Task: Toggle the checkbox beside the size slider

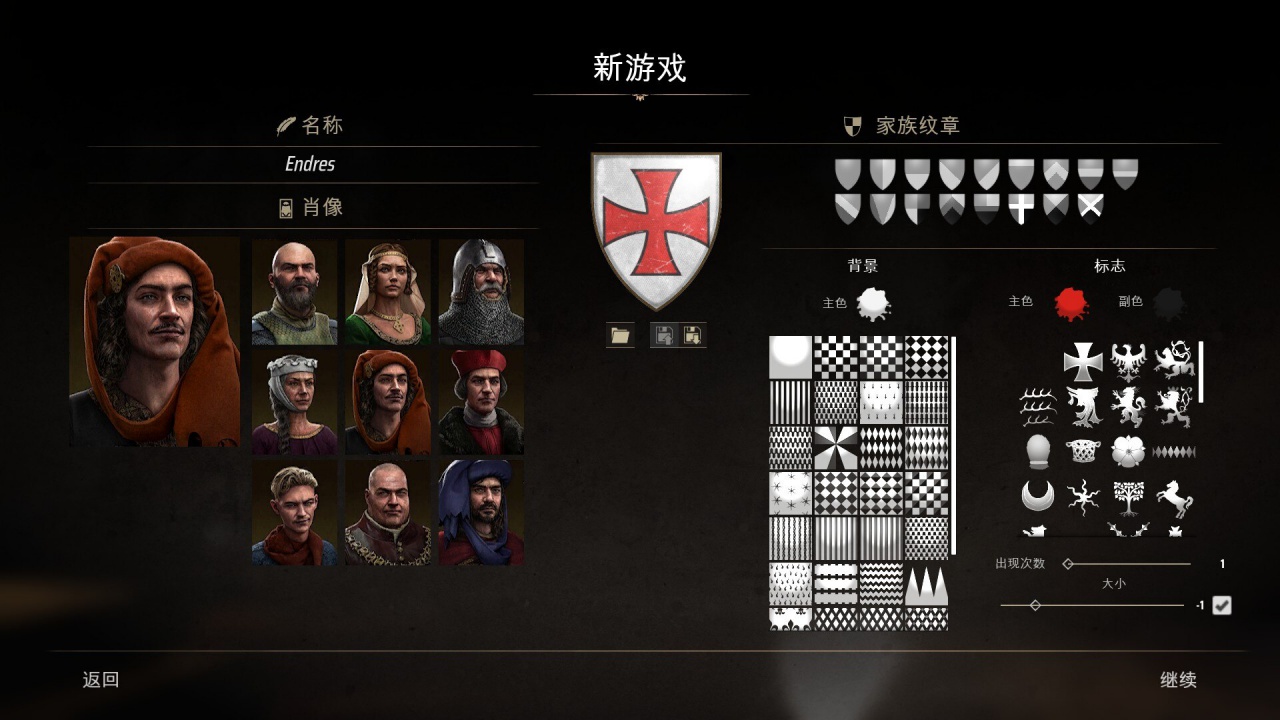Action: click(1221, 605)
